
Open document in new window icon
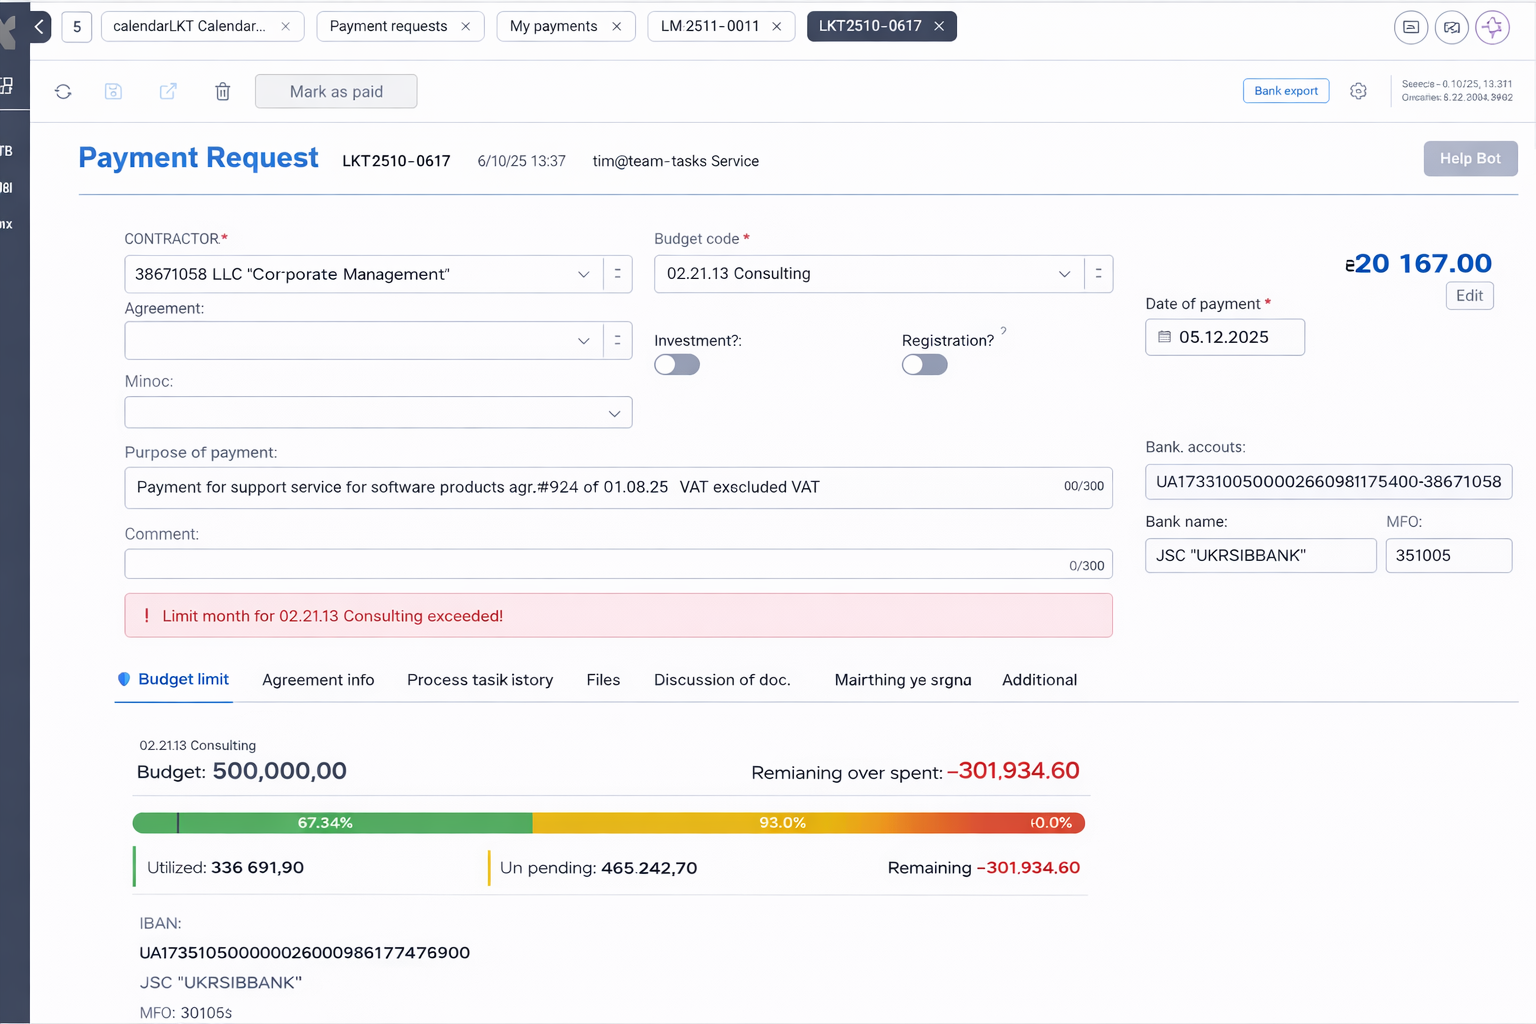coord(168,92)
